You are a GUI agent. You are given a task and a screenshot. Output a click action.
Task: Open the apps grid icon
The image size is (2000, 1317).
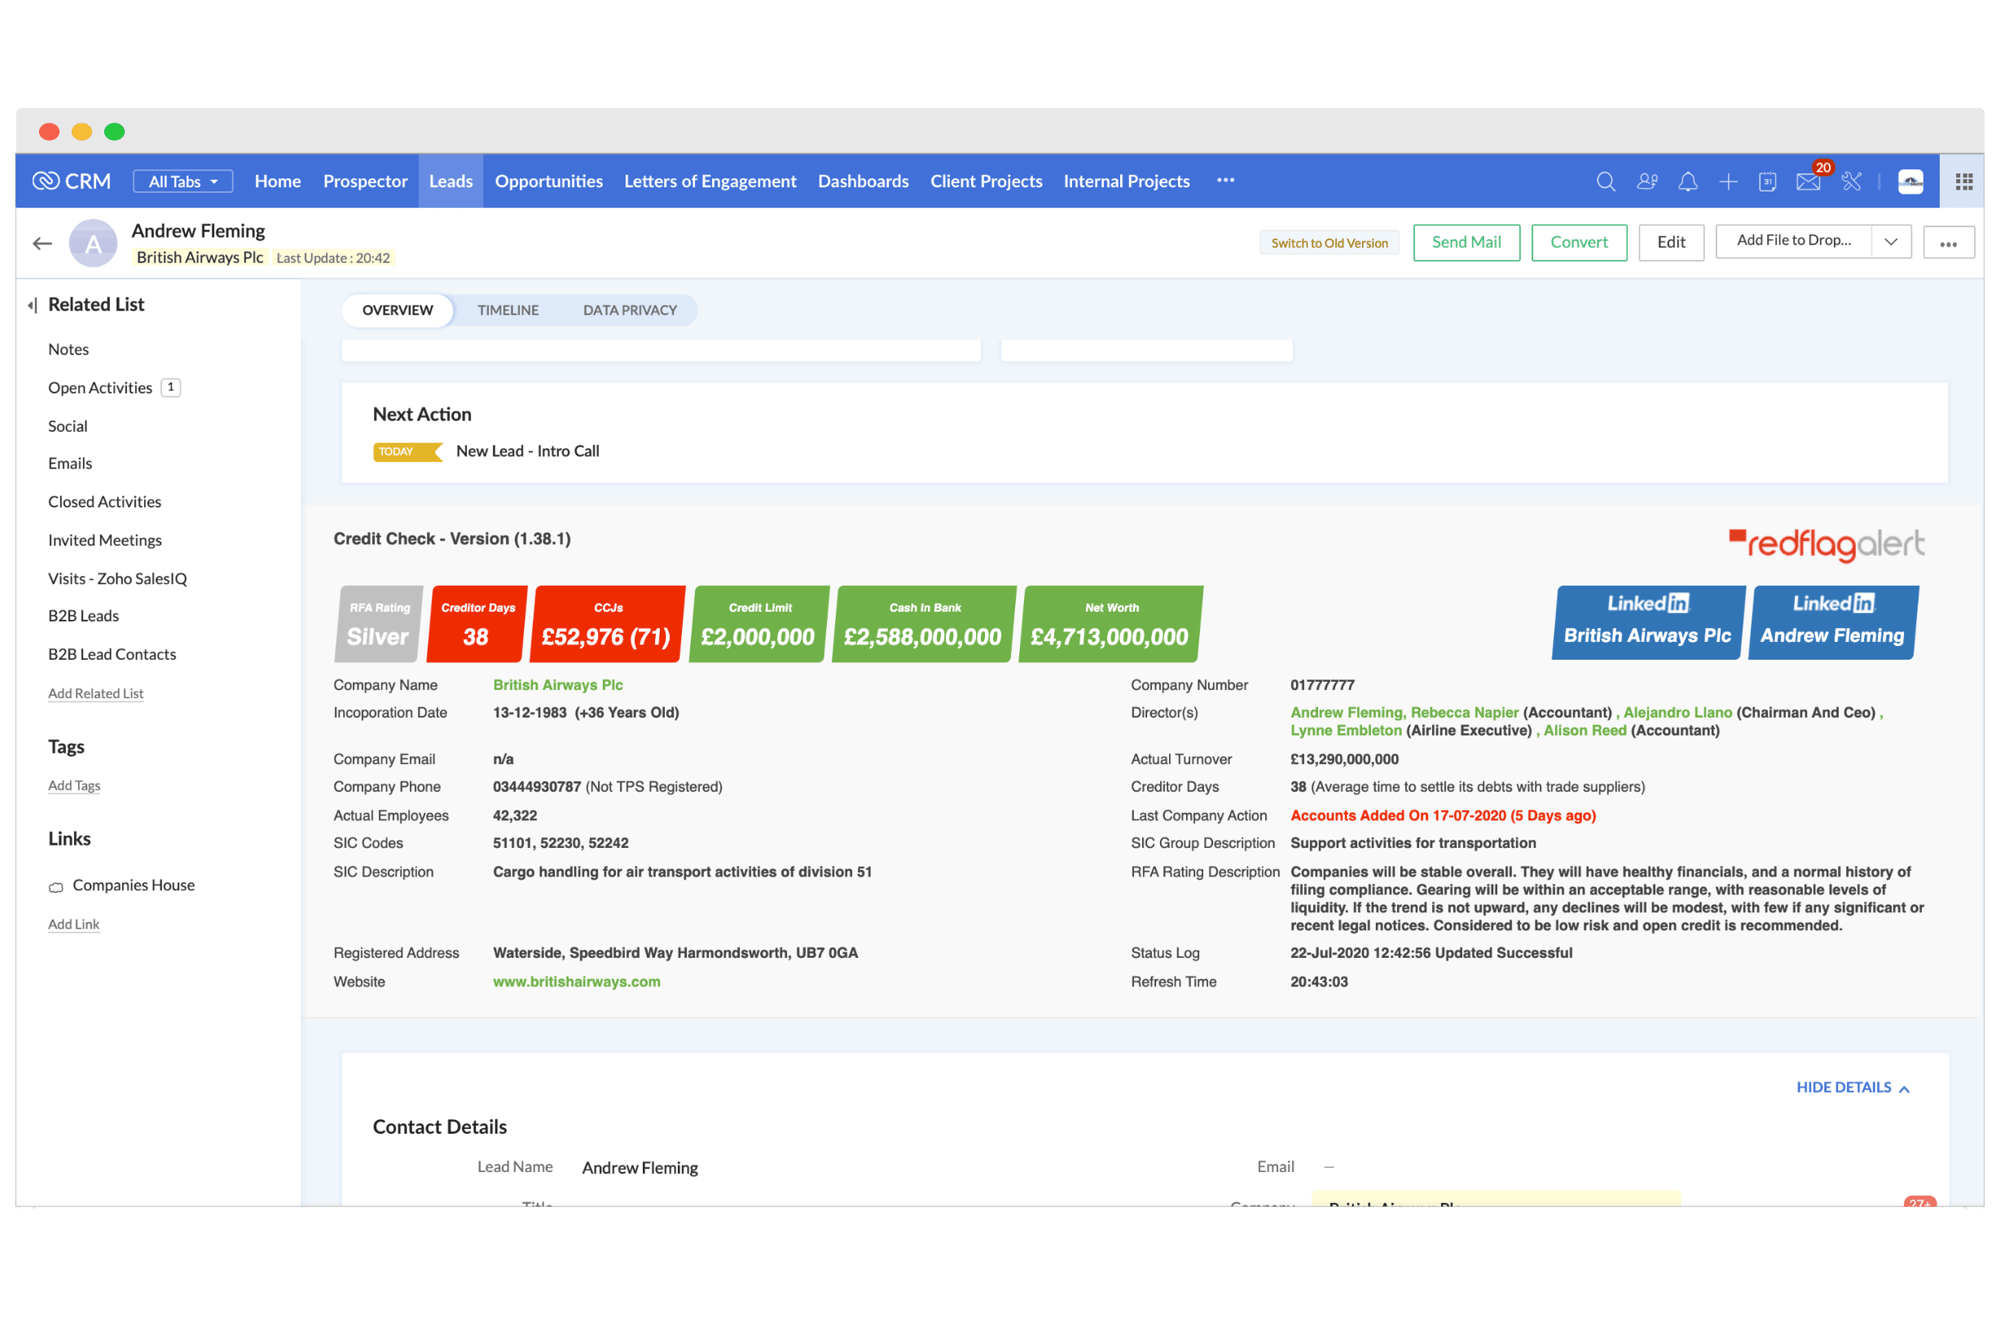pos(1964,181)
